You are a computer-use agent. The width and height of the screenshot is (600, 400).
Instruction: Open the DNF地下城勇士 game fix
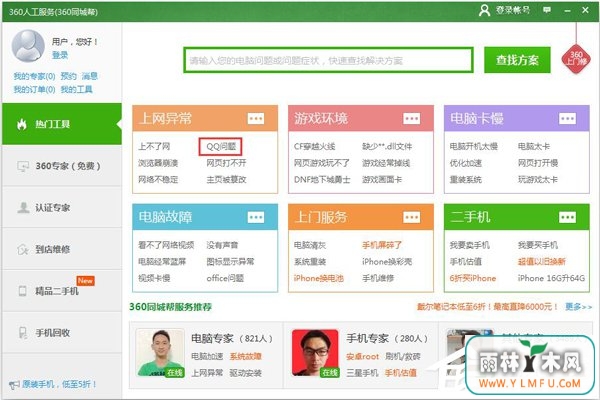click(322, 180)
